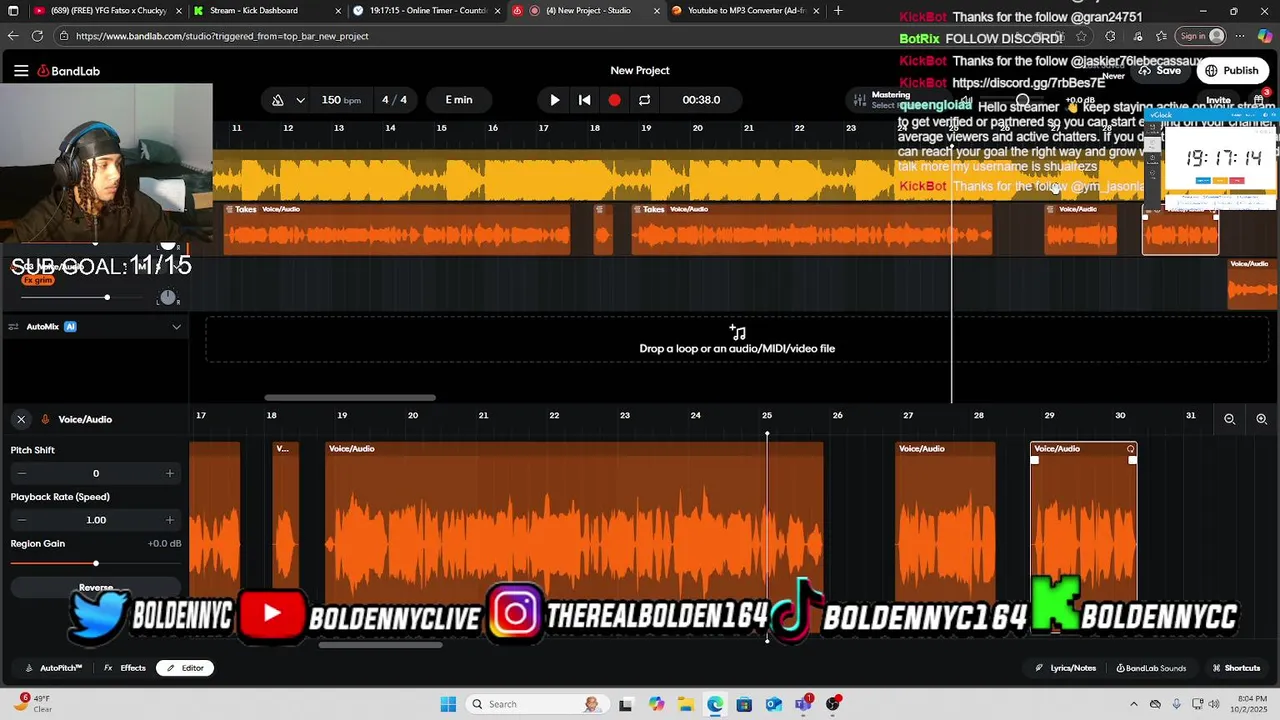Adjust the track volume slider
Screen dimensions: 1280x720
pyautogui.click(x=107, y=297)
